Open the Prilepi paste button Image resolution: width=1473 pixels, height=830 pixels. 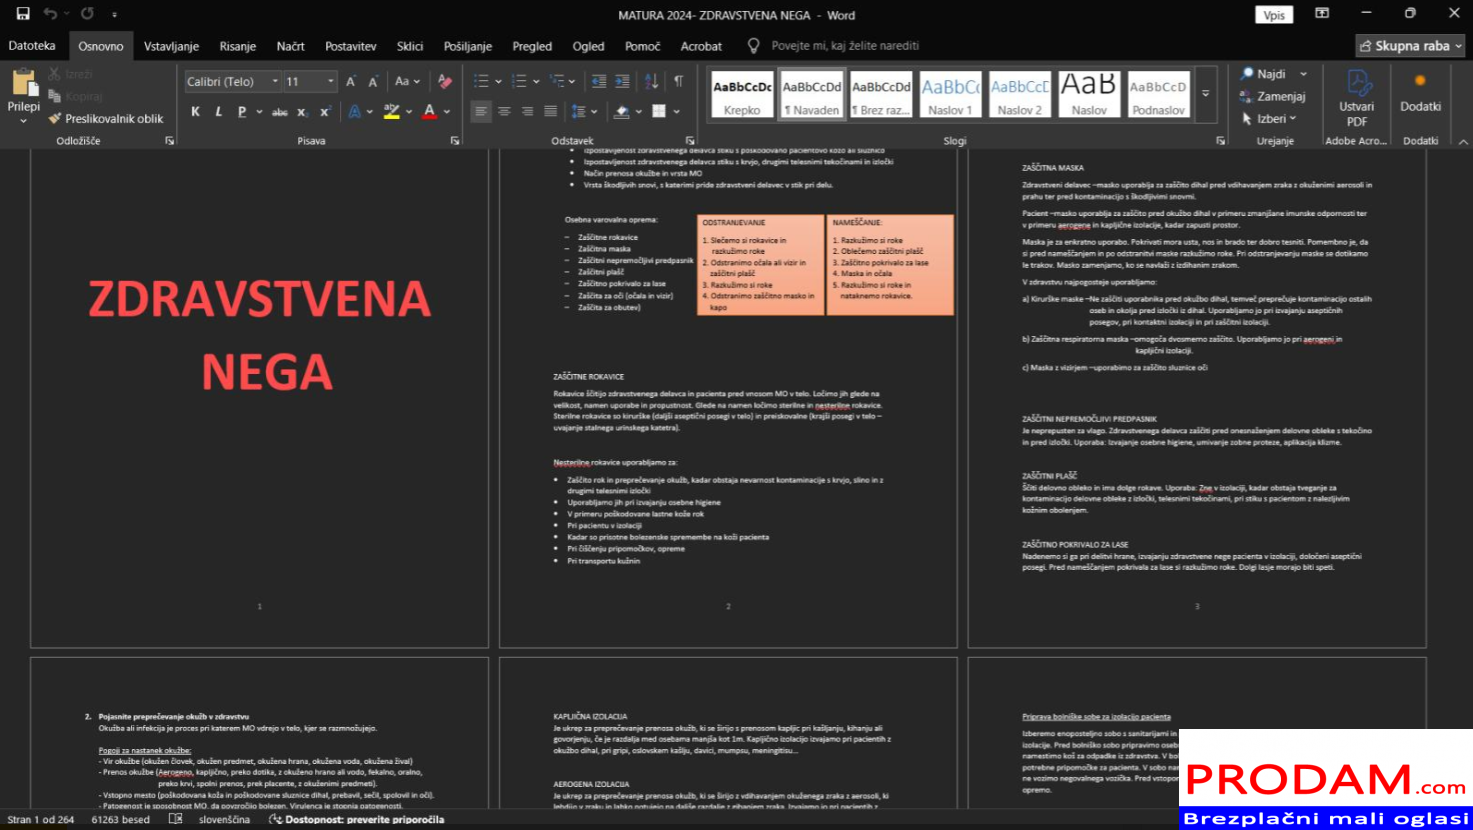coord(23,96)
